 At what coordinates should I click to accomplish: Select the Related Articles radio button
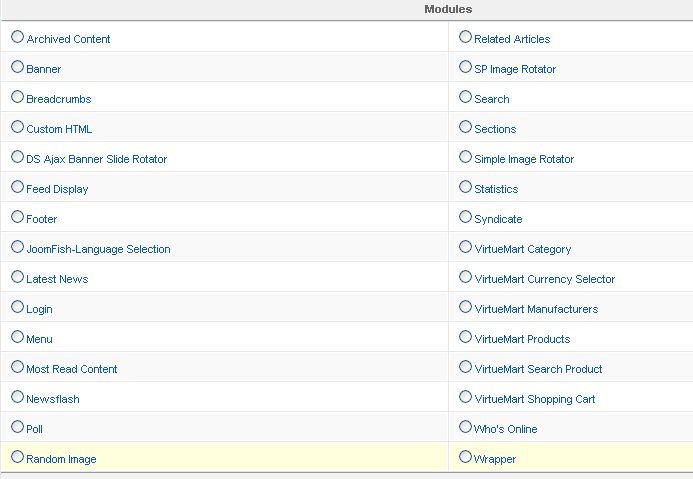tap(465, 36)
